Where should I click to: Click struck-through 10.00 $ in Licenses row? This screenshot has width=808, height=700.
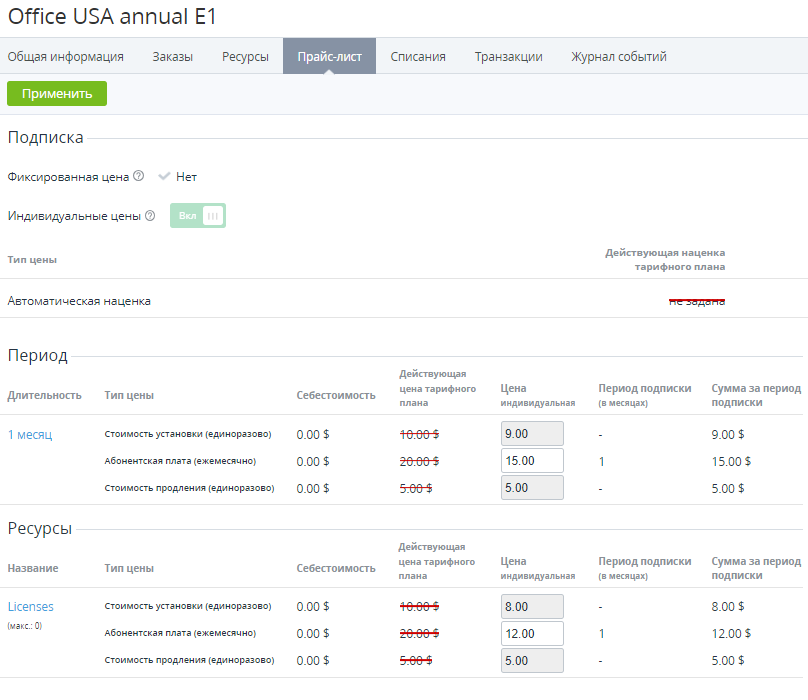419,607
